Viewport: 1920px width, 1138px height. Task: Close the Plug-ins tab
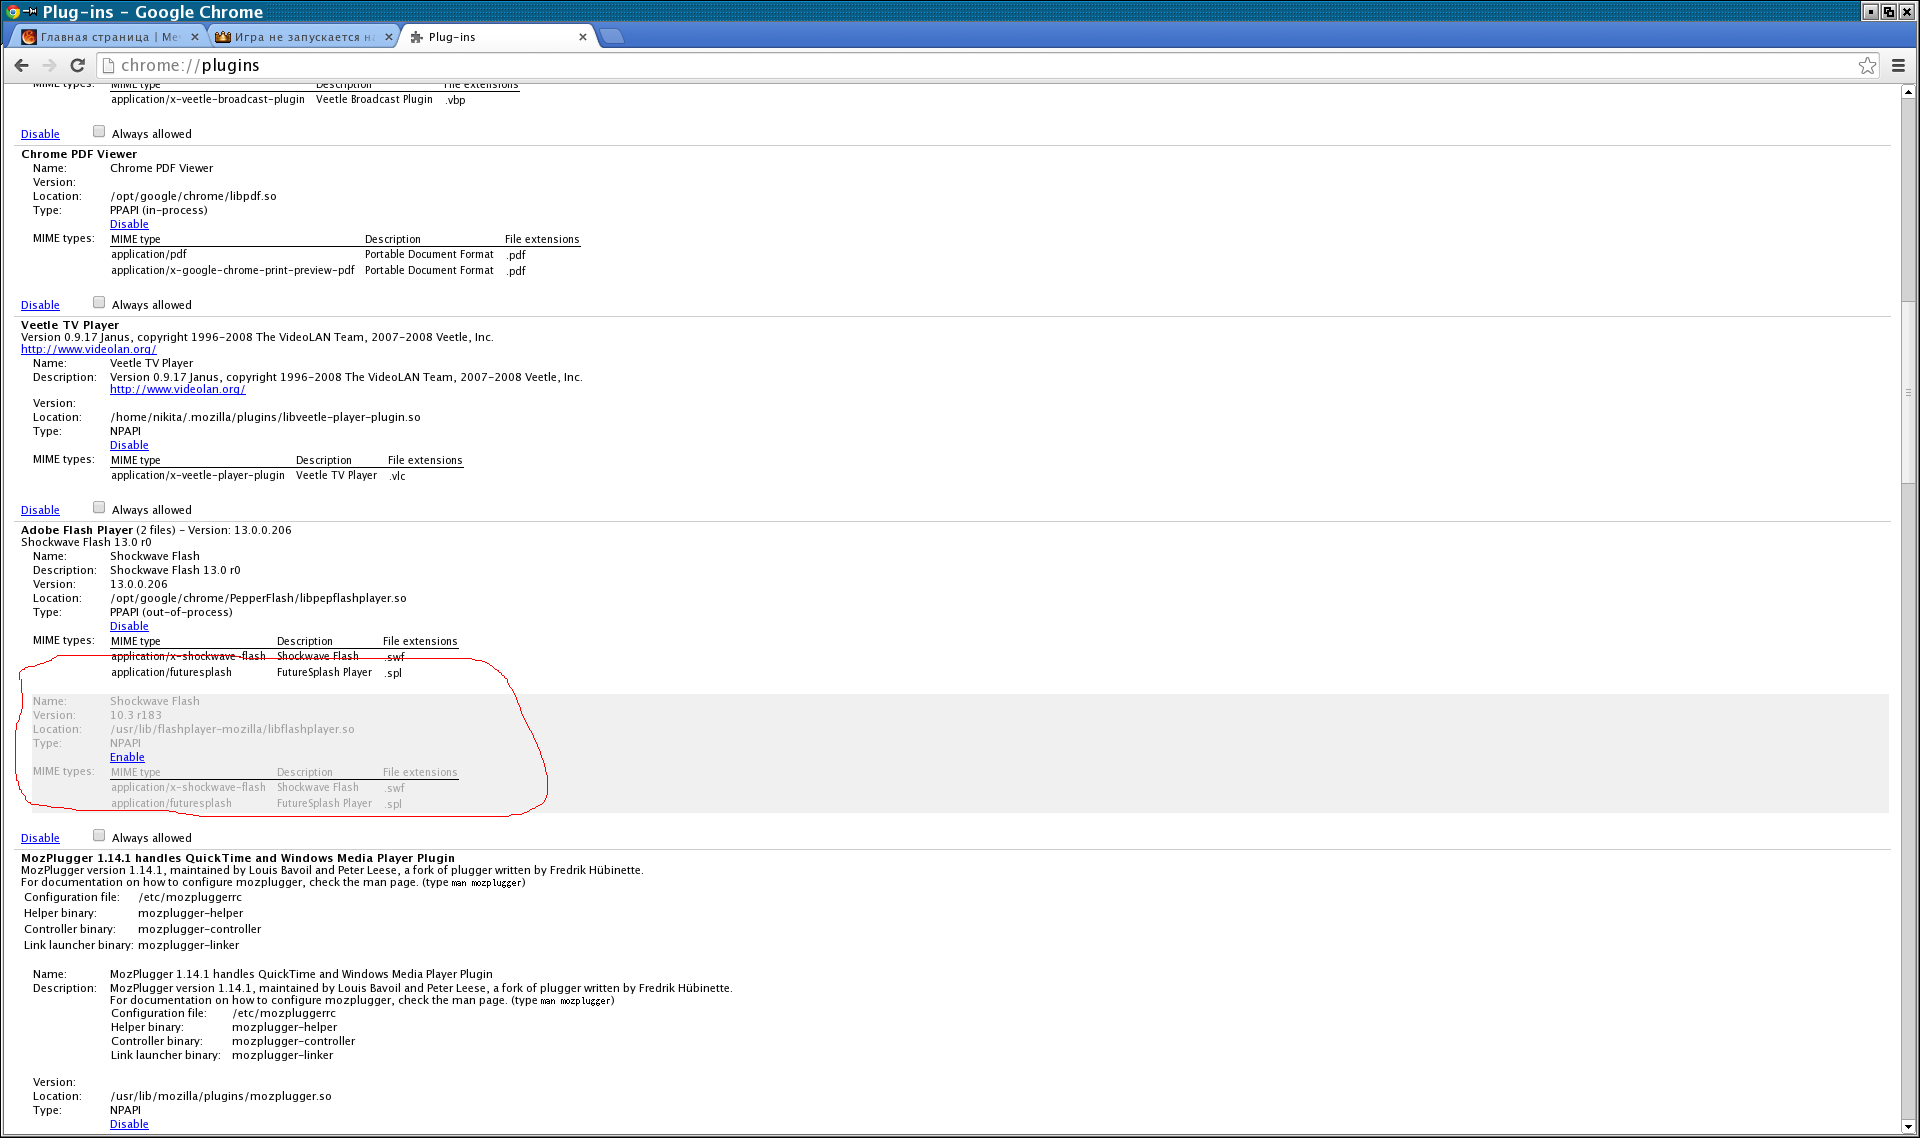tap(583, 37)
